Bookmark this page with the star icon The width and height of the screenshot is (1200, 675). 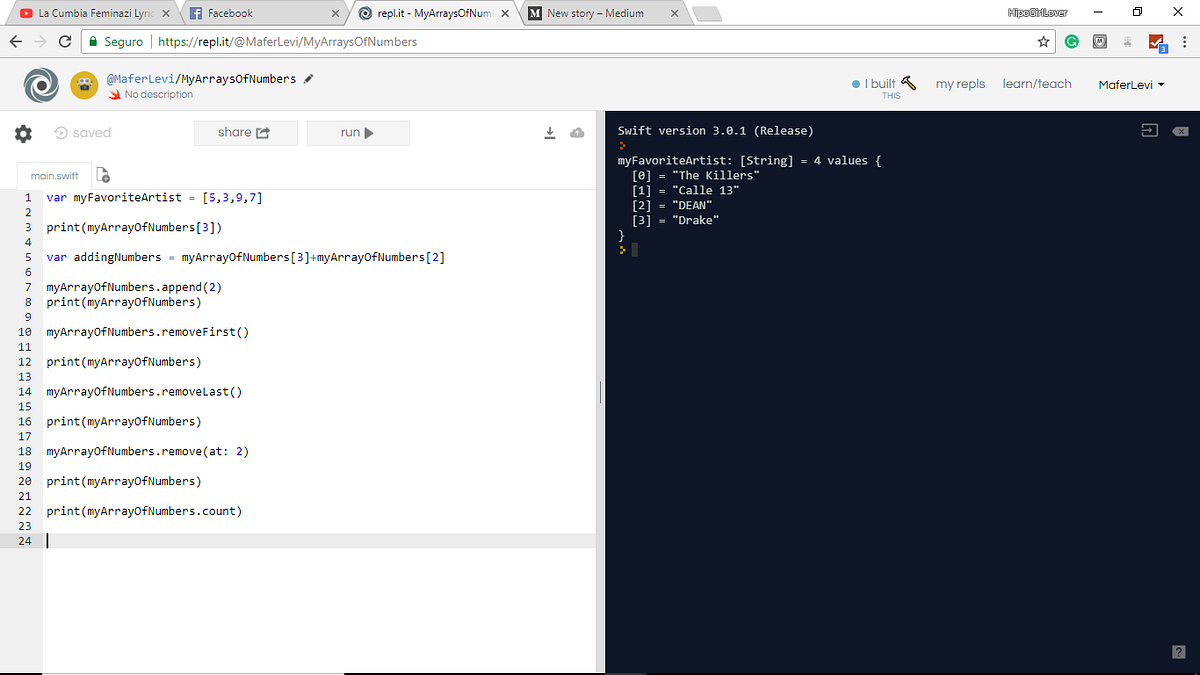point(1044,42)
